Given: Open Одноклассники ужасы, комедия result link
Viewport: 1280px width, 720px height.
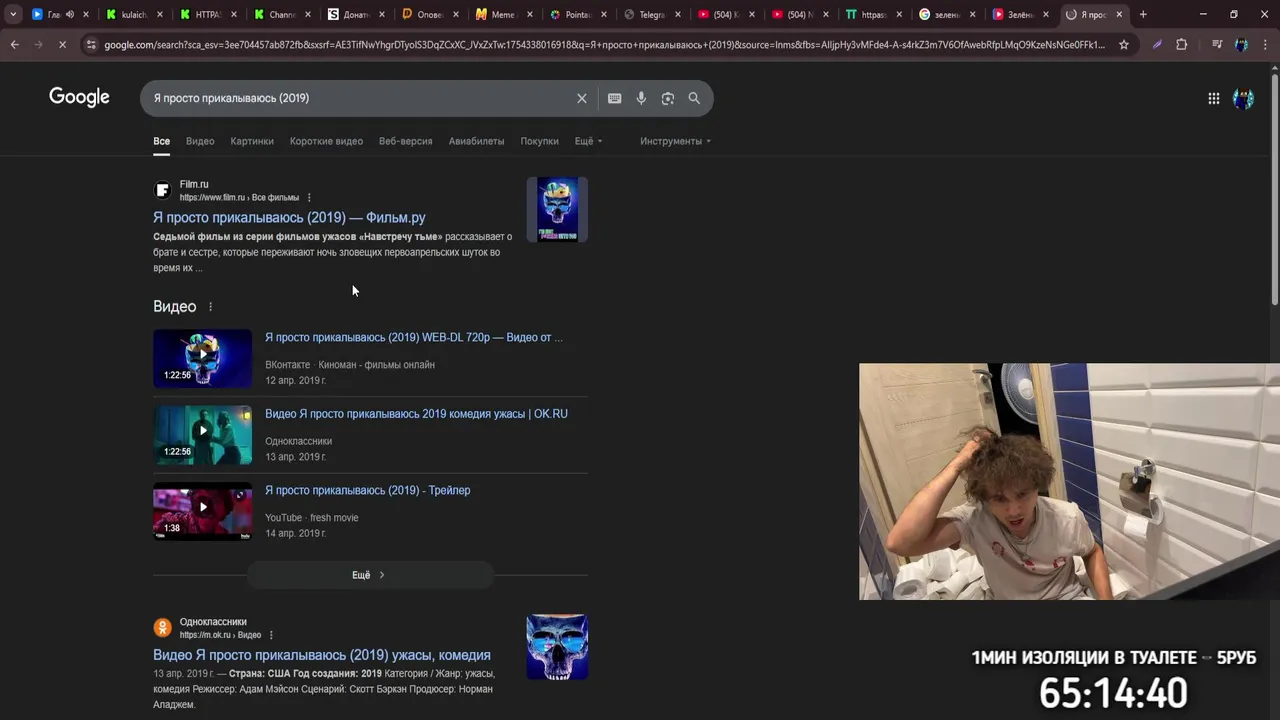Looking at the screenshot, I should click(x=322, y=655).
